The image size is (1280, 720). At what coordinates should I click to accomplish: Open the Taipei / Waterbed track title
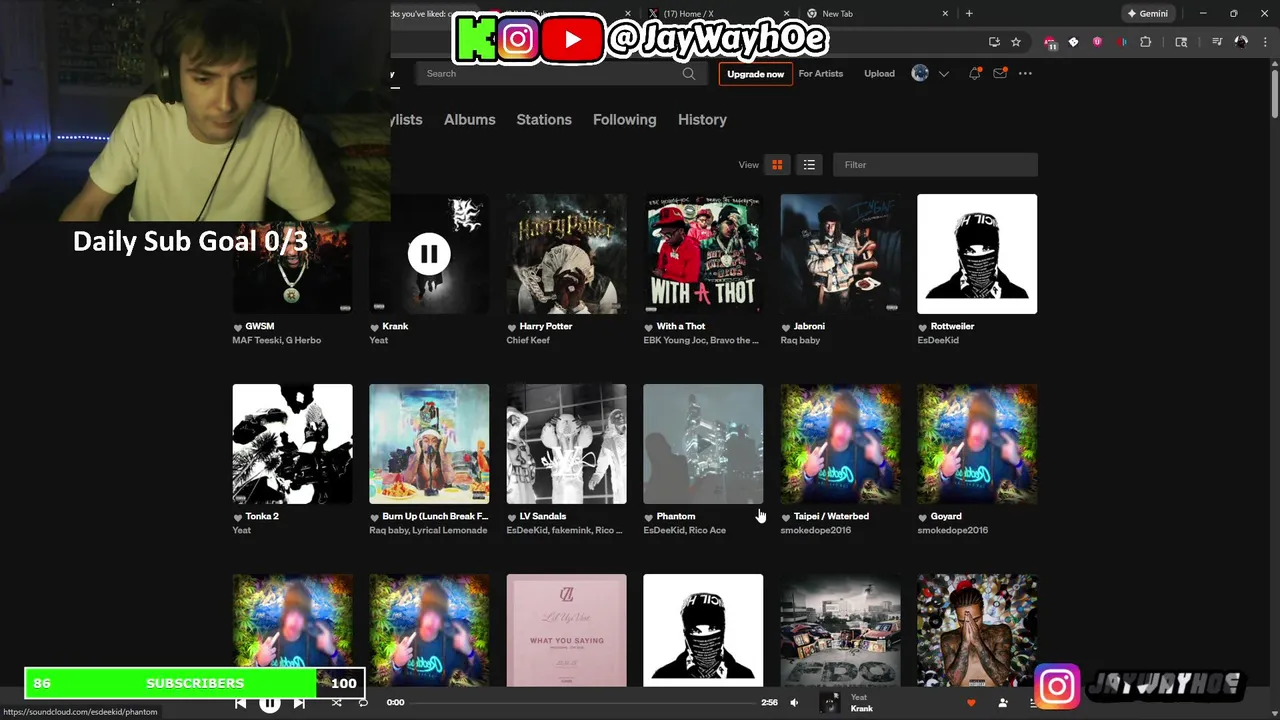[831, 517]
